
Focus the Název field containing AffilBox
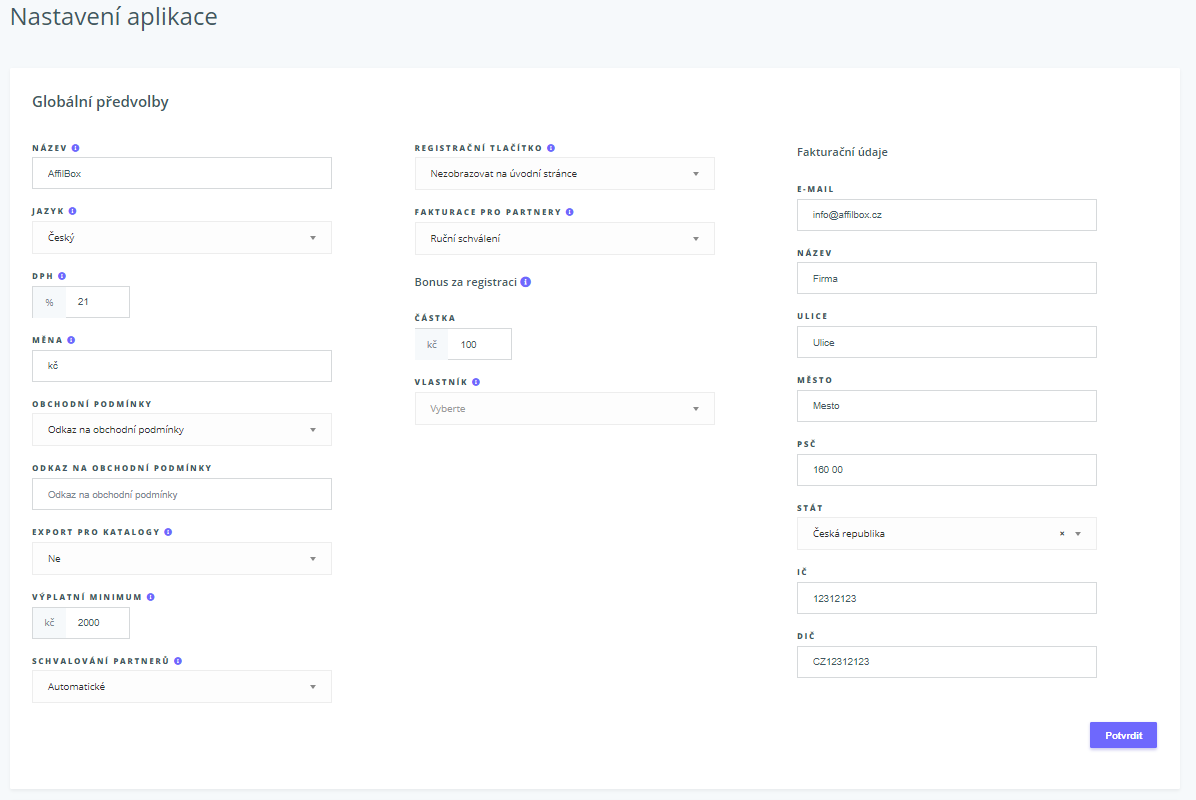pos(182,173)
